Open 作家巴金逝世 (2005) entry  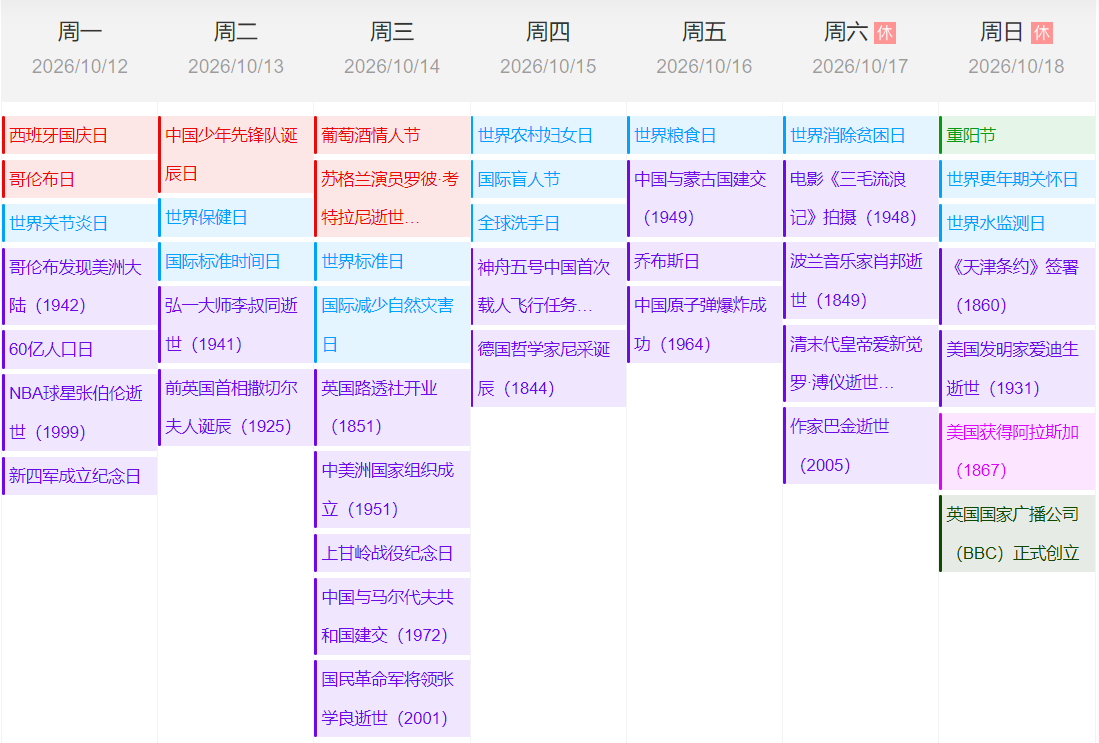[860, 445]
